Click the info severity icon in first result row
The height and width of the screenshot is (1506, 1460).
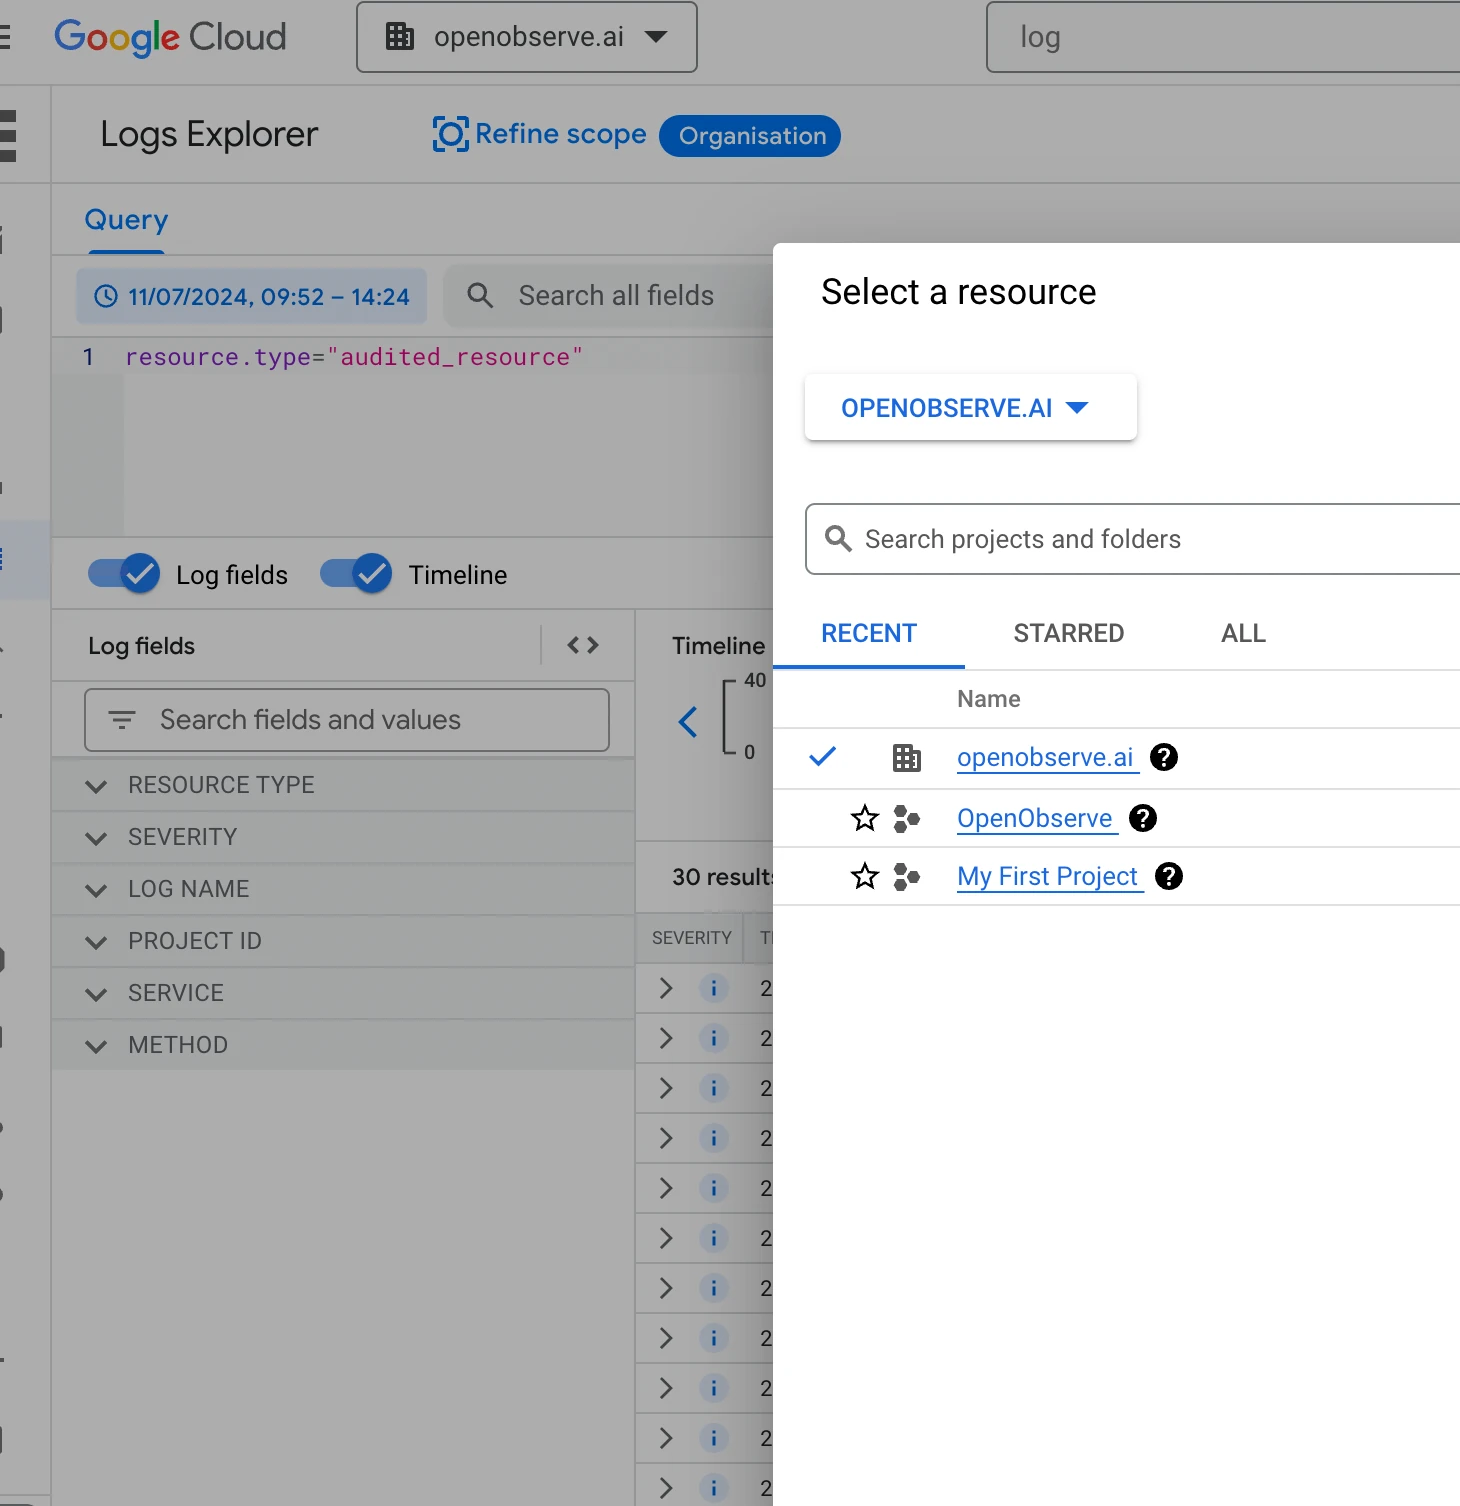714,988
